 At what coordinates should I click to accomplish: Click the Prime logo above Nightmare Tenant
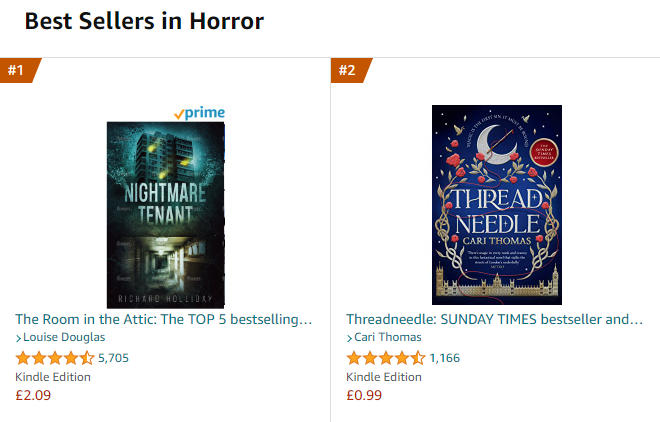pos(199,112)
